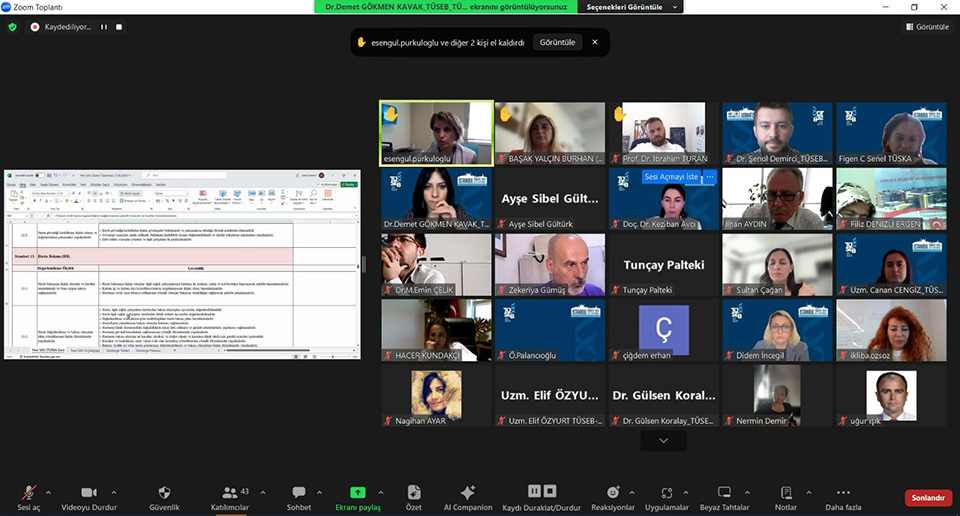Open the Güvenlik security shield

point(164,495)
